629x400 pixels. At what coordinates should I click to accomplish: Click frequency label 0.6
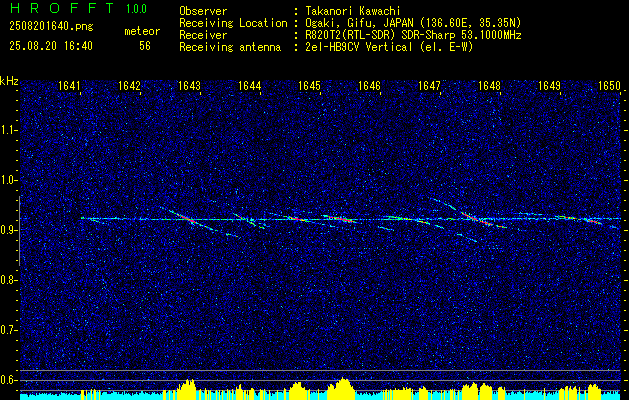click(8, 380)
